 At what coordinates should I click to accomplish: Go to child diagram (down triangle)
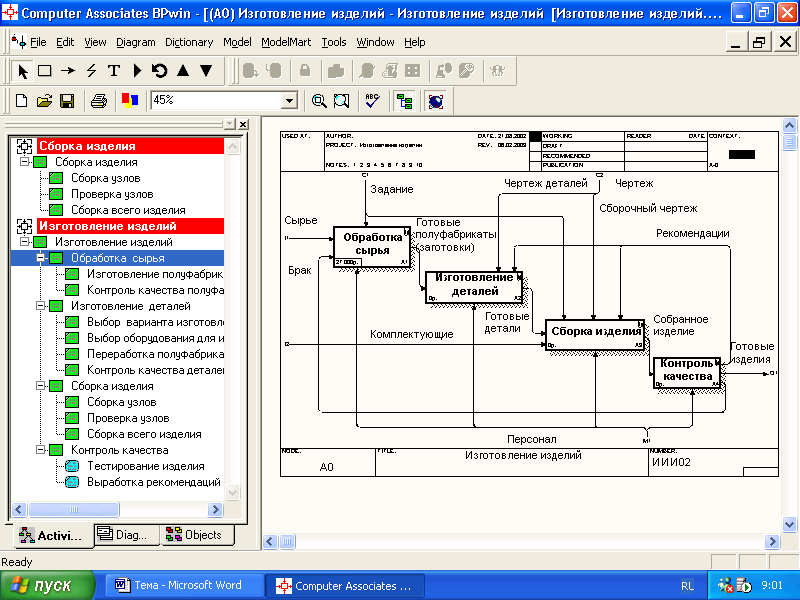(206, 71)
